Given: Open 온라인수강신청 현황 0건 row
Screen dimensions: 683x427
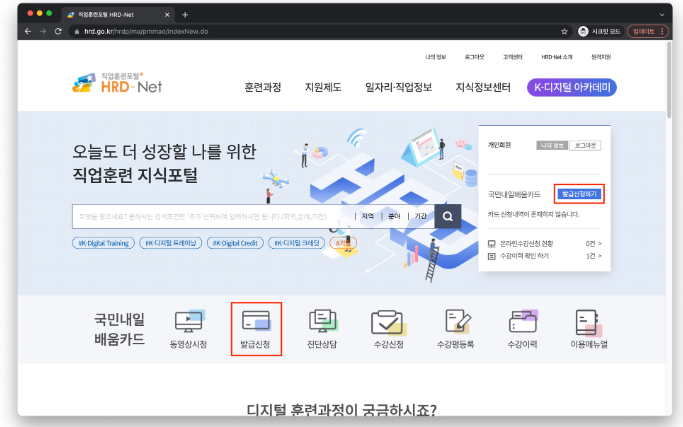Looking at the screenshot, I should pyautogui.click(x=544, y=244).
